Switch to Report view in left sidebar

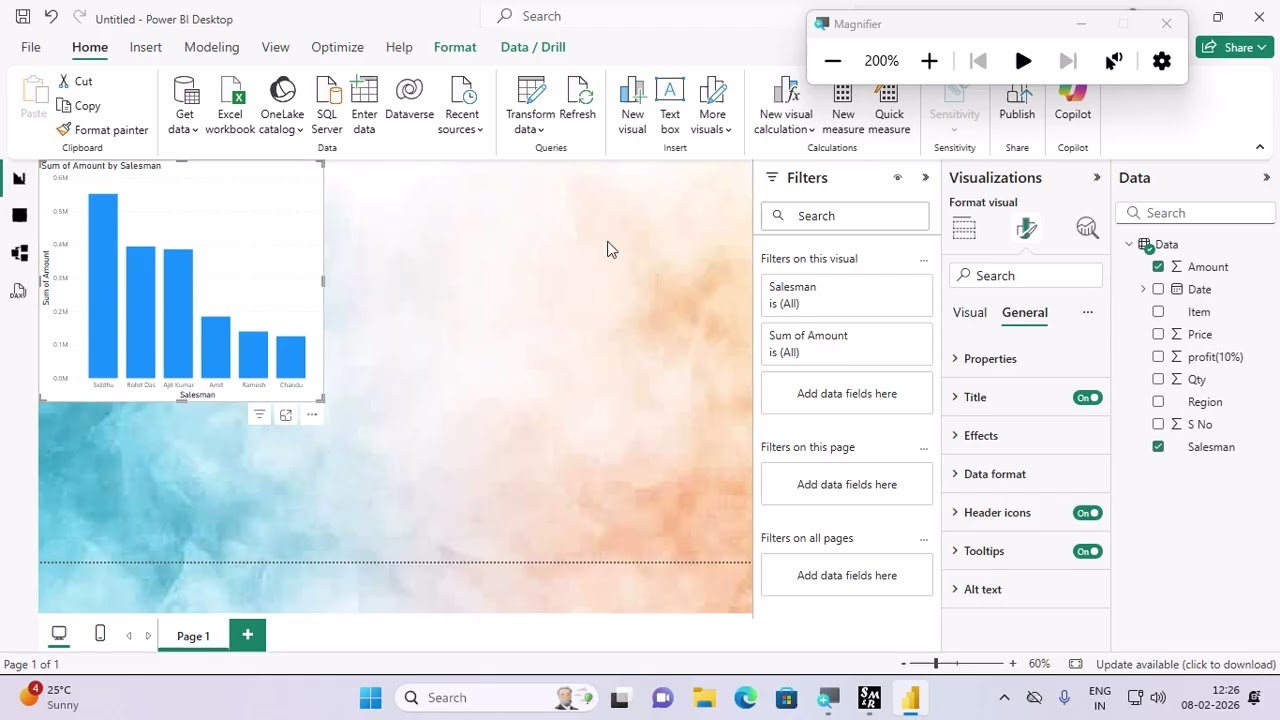[19, 178]
